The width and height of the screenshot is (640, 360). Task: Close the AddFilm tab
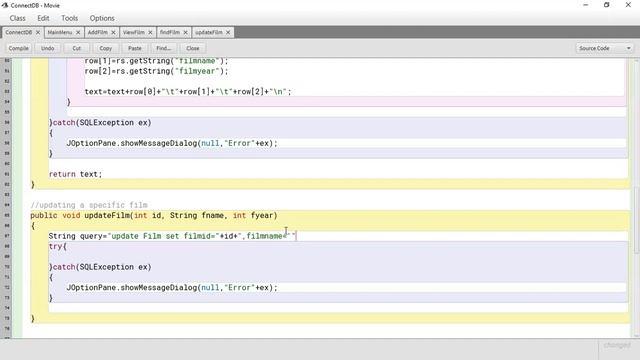[113, 32]
